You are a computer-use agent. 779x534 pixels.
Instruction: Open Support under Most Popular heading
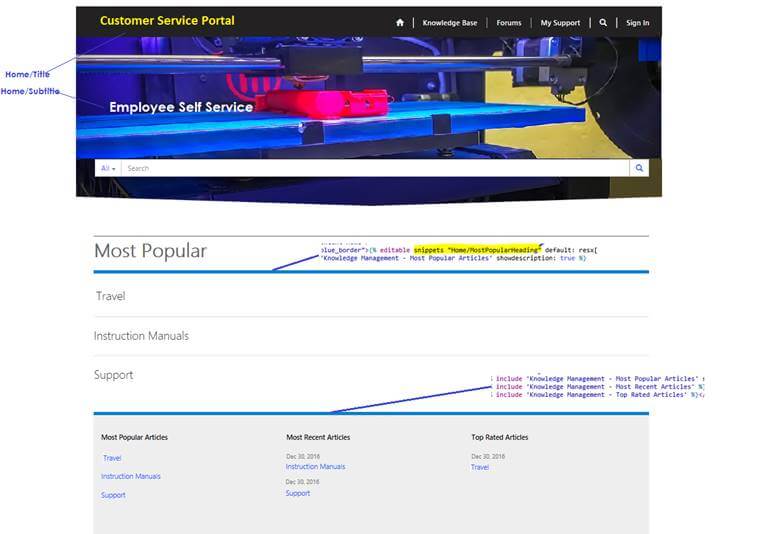113,375
